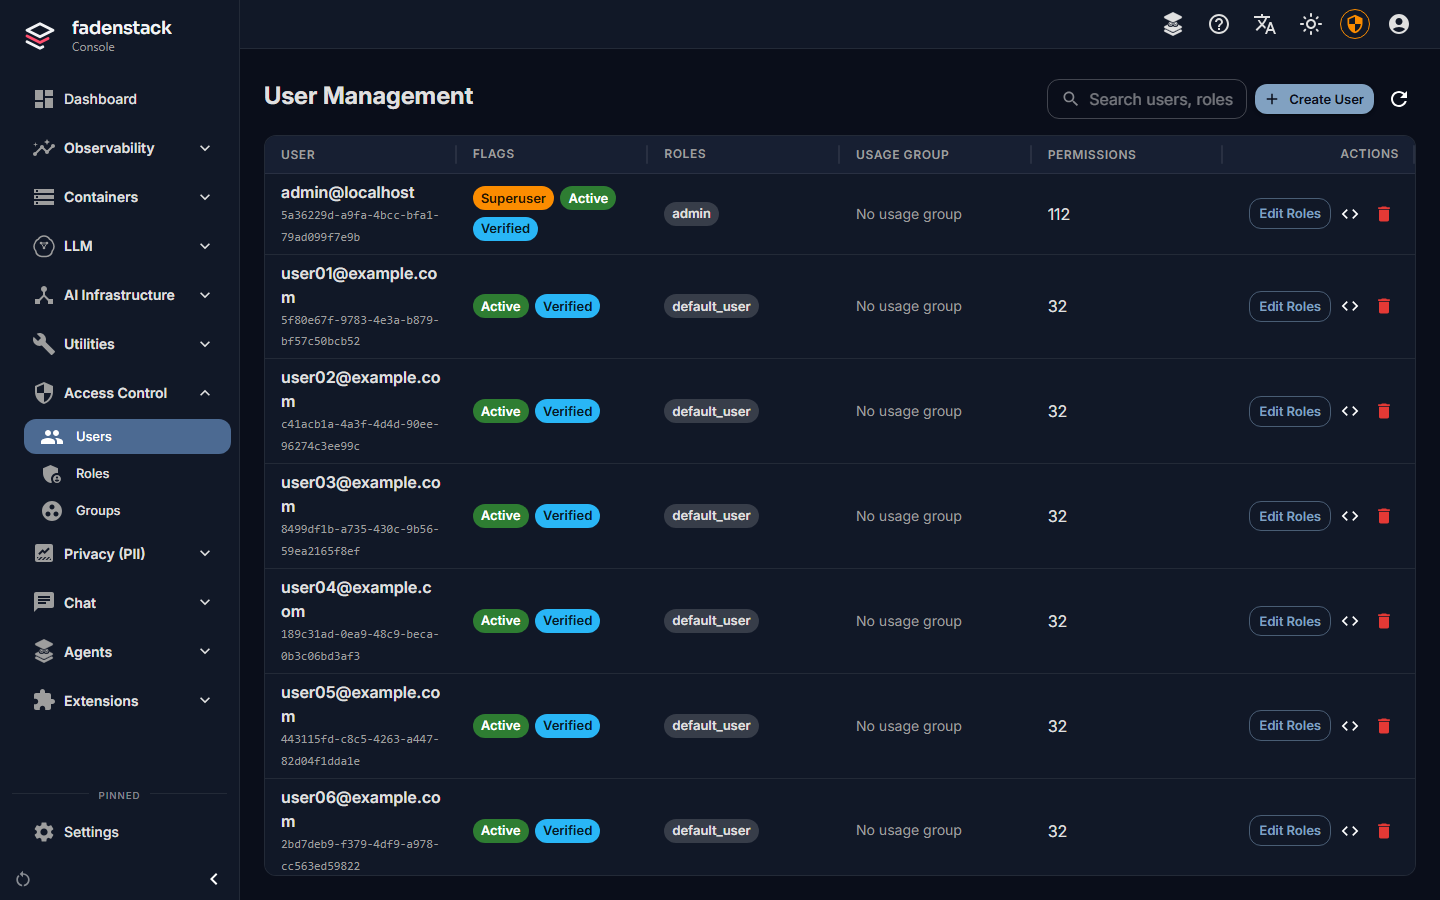This screenshot has width=1440, height=900.
Task: Click the orange shield security icon
Action: point(1355,24)
